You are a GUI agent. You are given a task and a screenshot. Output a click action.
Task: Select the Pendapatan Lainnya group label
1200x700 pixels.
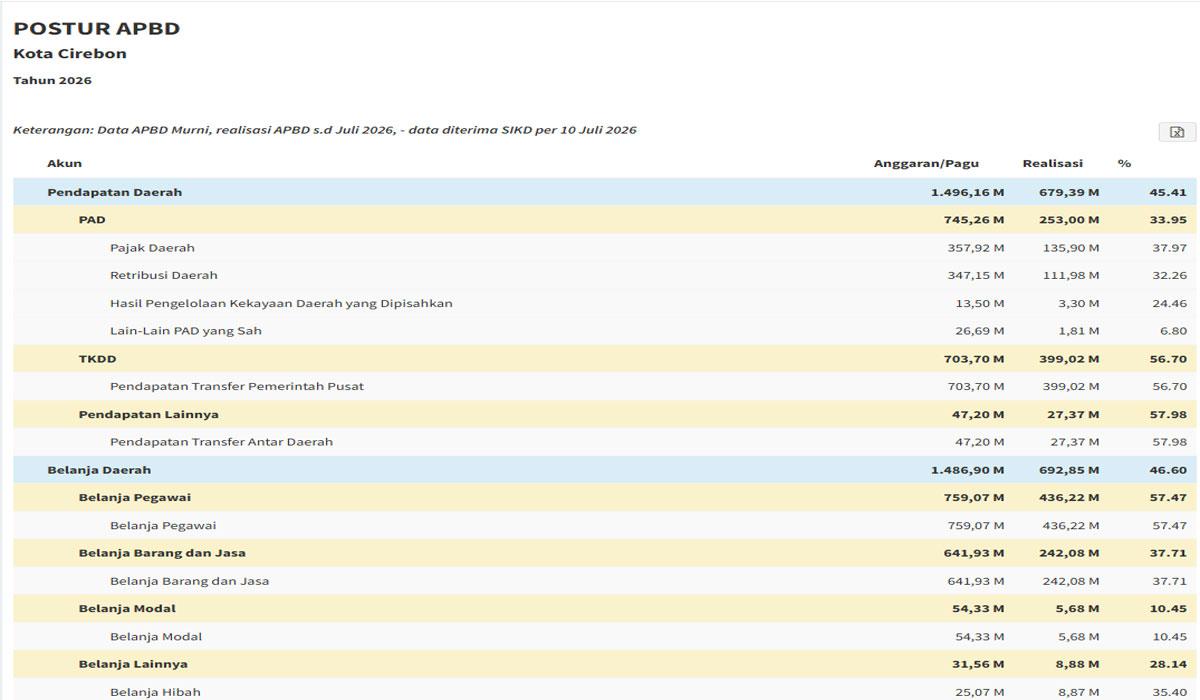coord(149,414)
